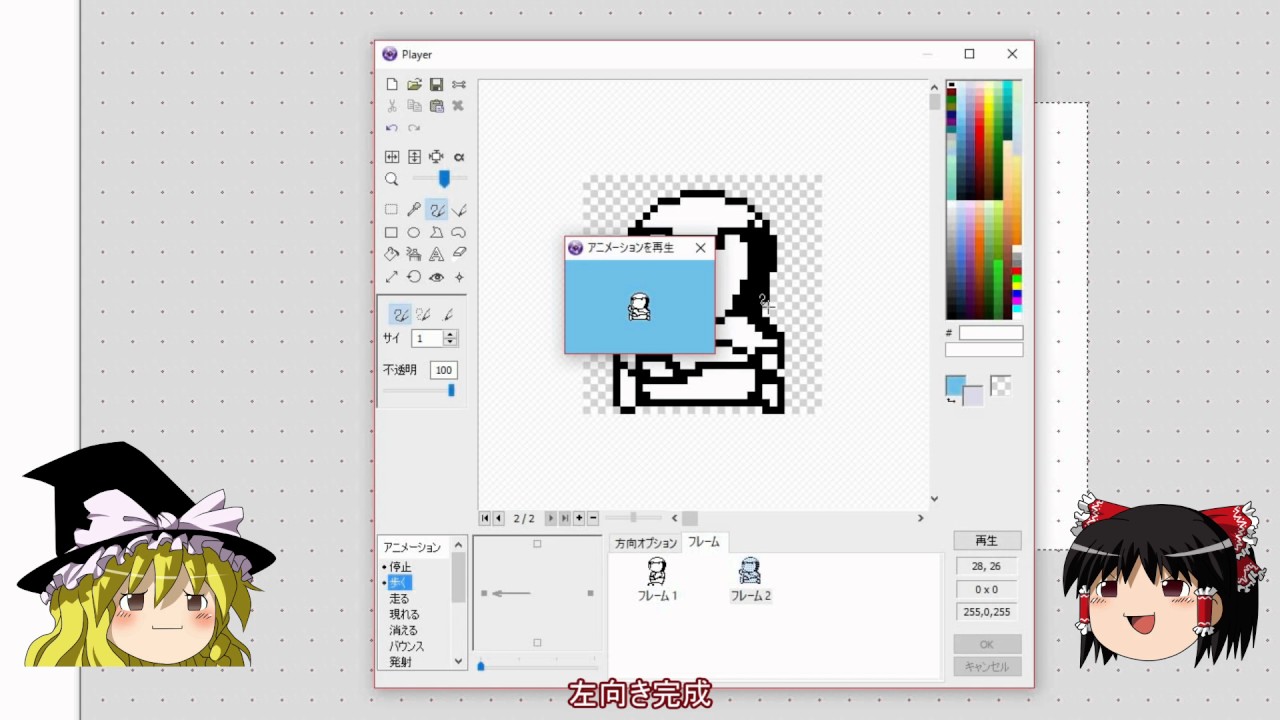Open a file with folder icon

tap(414, 85)
